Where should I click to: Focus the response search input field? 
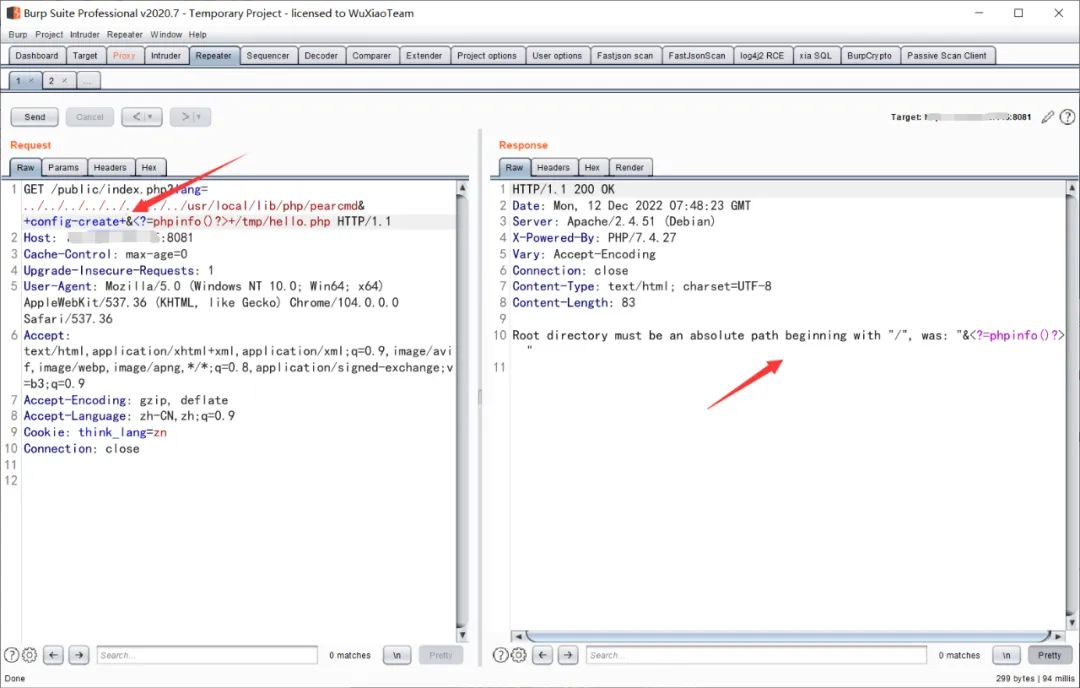(x=755, y=655)
